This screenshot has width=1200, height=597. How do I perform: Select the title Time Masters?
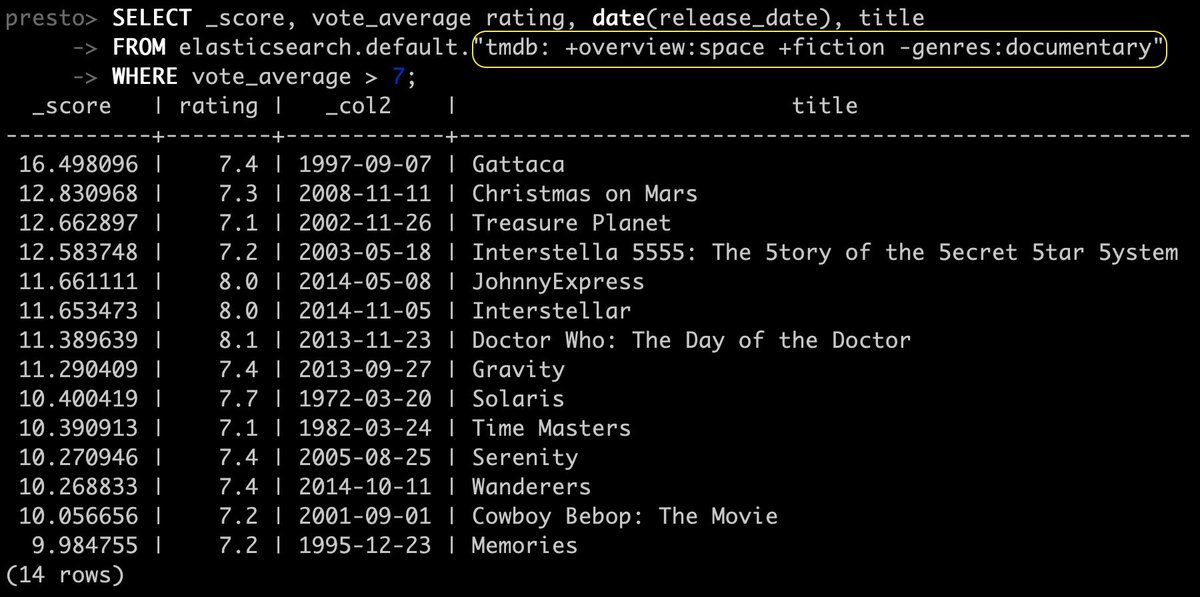tap(551, 428)
